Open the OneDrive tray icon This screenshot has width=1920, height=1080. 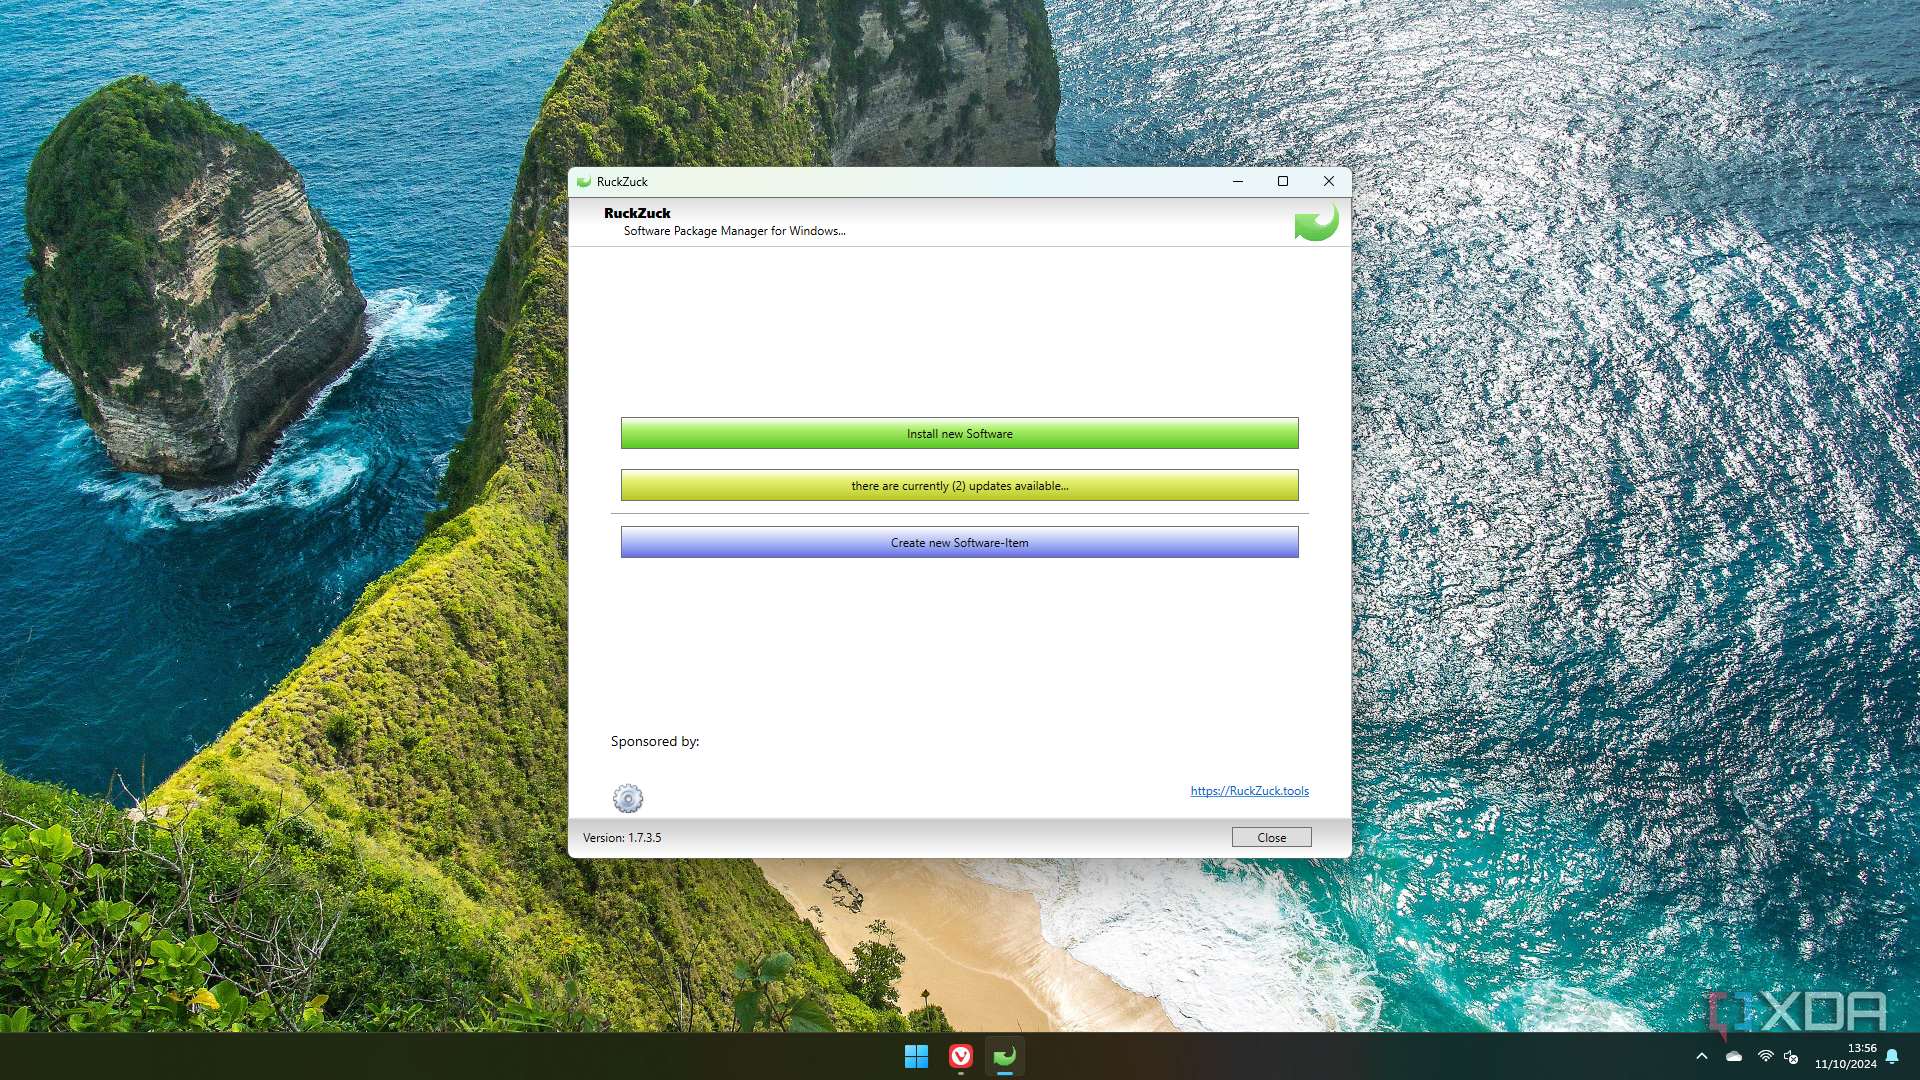click(1734, 1056)
